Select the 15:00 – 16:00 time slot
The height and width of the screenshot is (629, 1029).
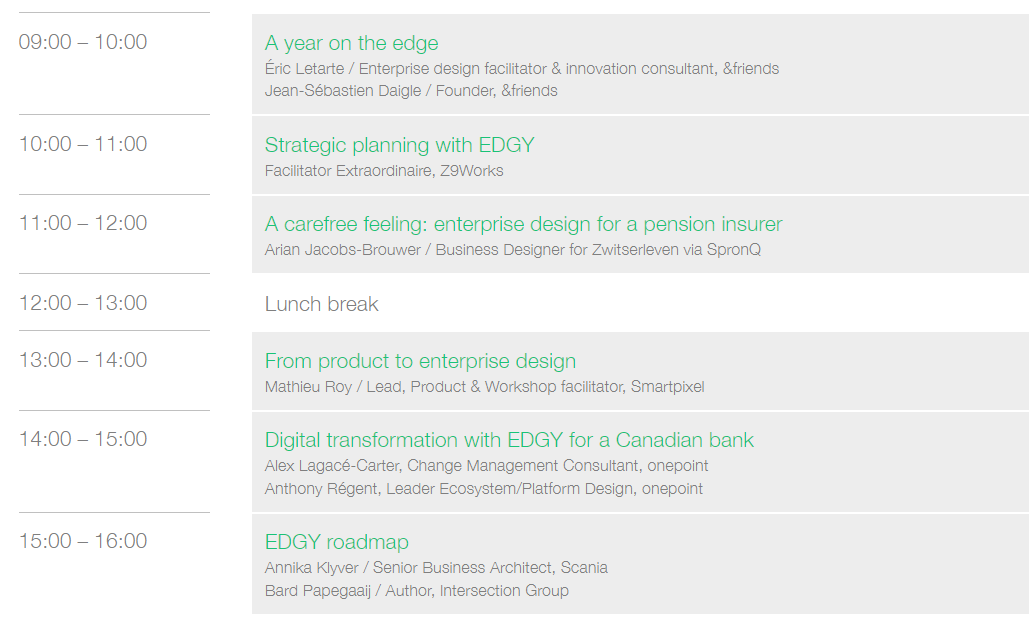coord(83,541)
